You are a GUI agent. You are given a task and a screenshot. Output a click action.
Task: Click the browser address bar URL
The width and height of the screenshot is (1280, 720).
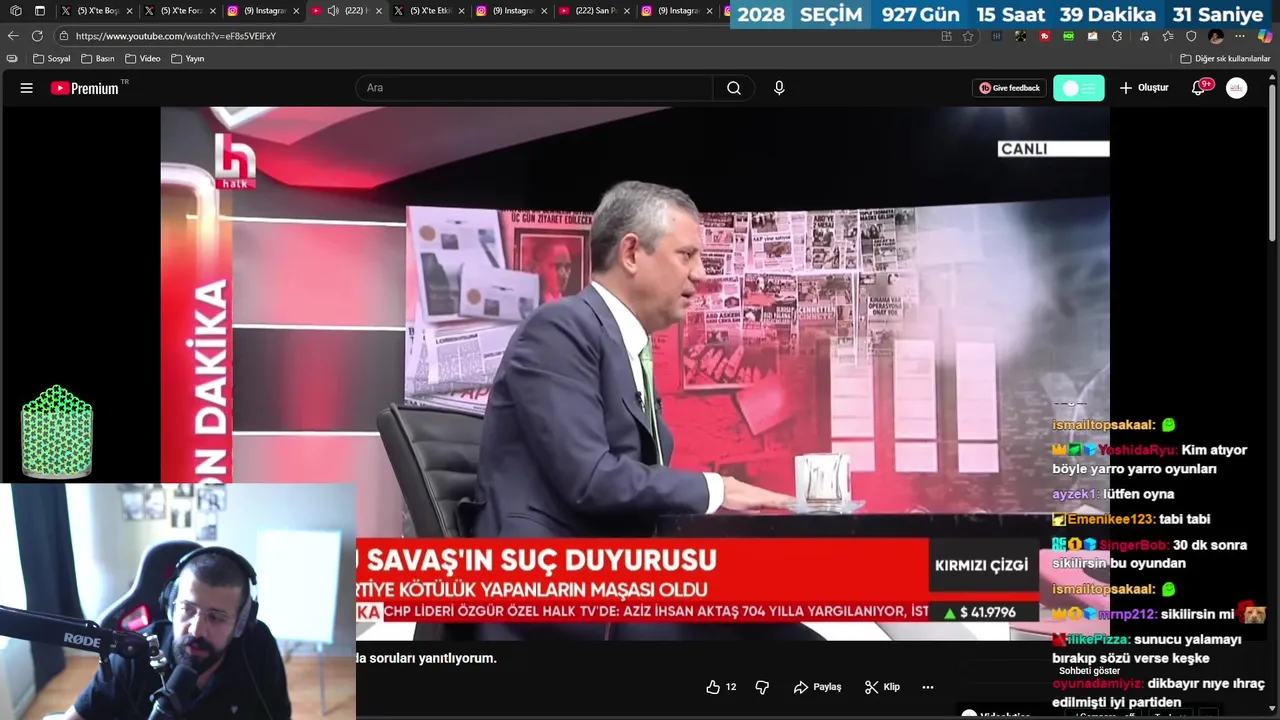(176, 36)
